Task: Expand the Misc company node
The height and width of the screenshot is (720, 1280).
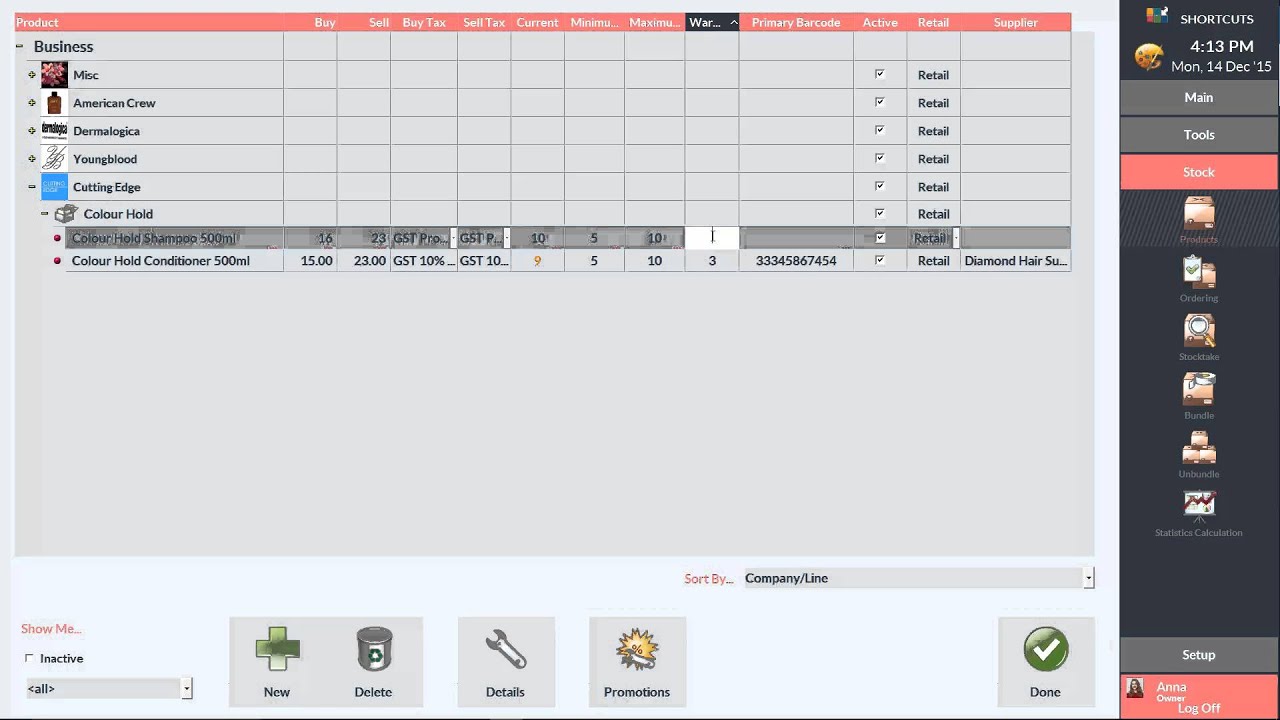Action: [32, 75]
